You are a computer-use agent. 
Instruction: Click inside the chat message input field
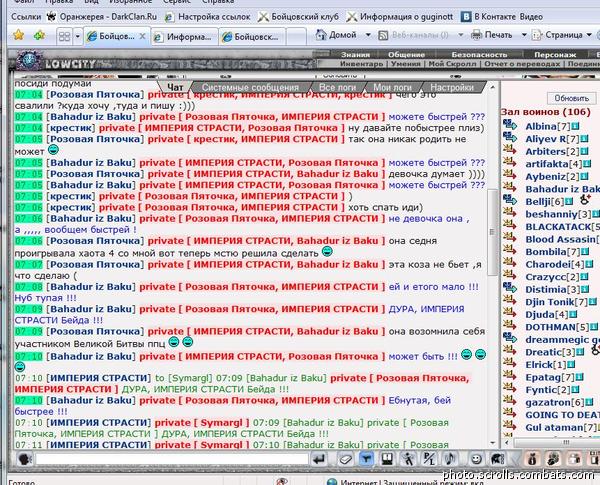(172, 459)
